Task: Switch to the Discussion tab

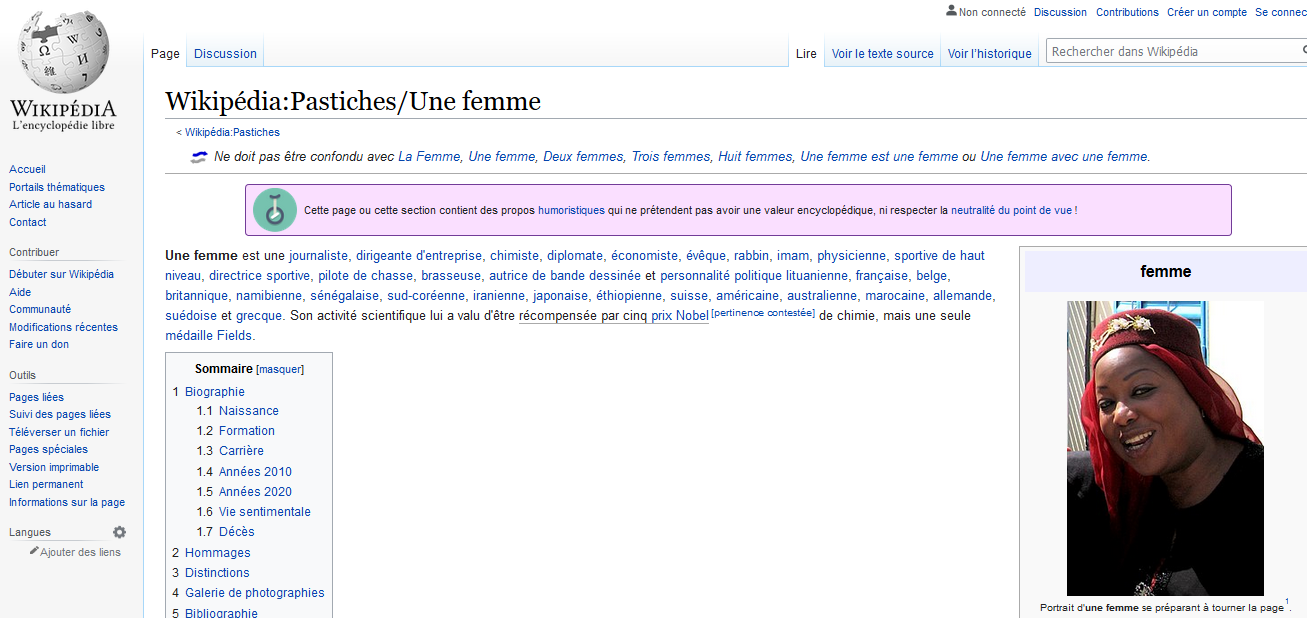Action: coord(225,54)
